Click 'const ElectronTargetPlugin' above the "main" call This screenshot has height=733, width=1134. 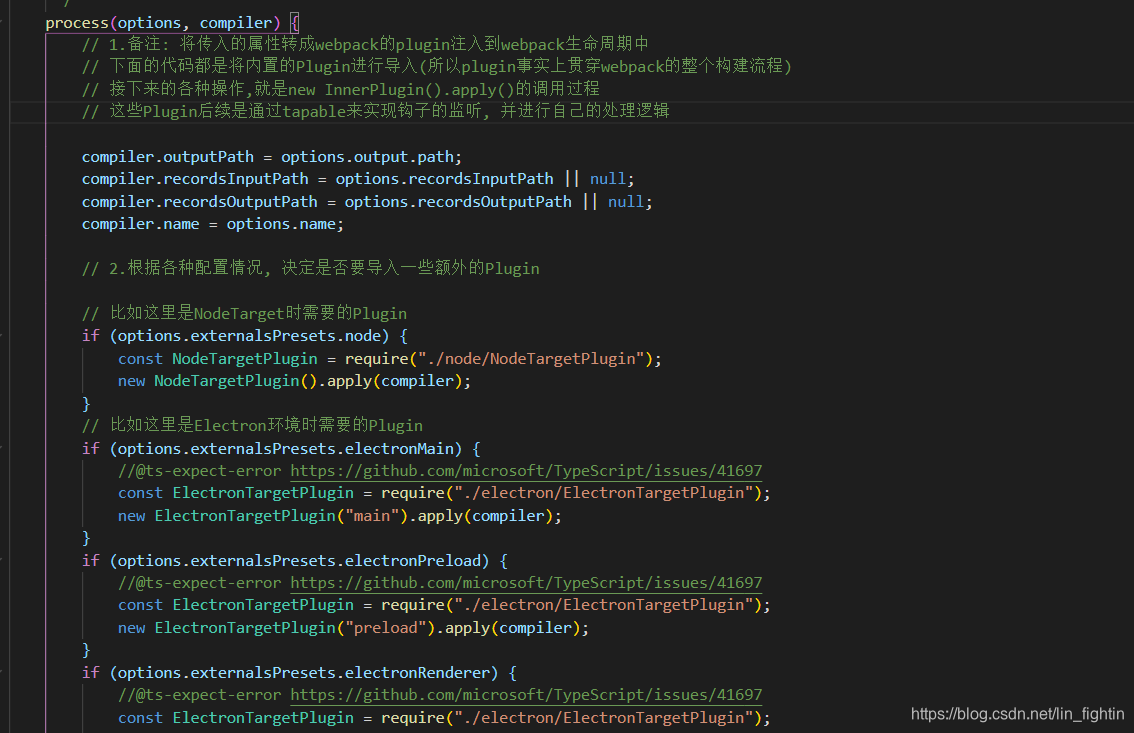click(236, 493)
